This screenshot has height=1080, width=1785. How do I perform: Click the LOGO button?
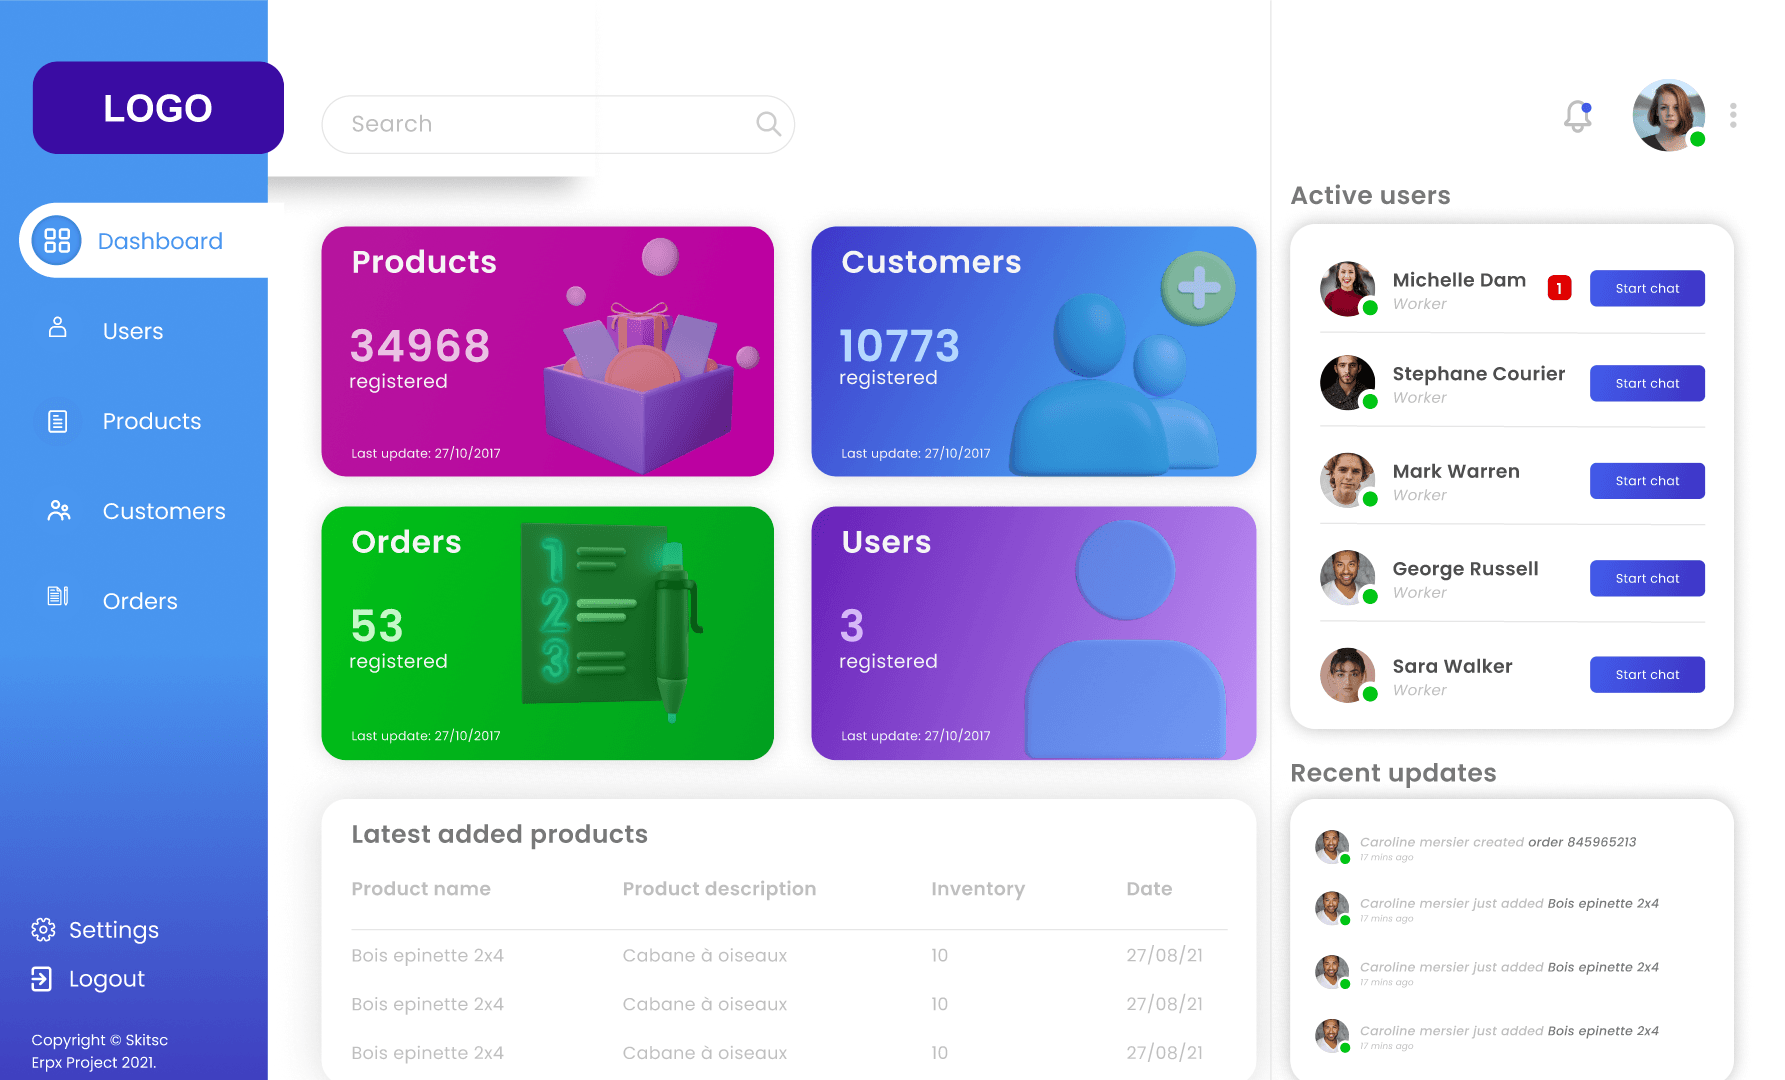(158, 108)
